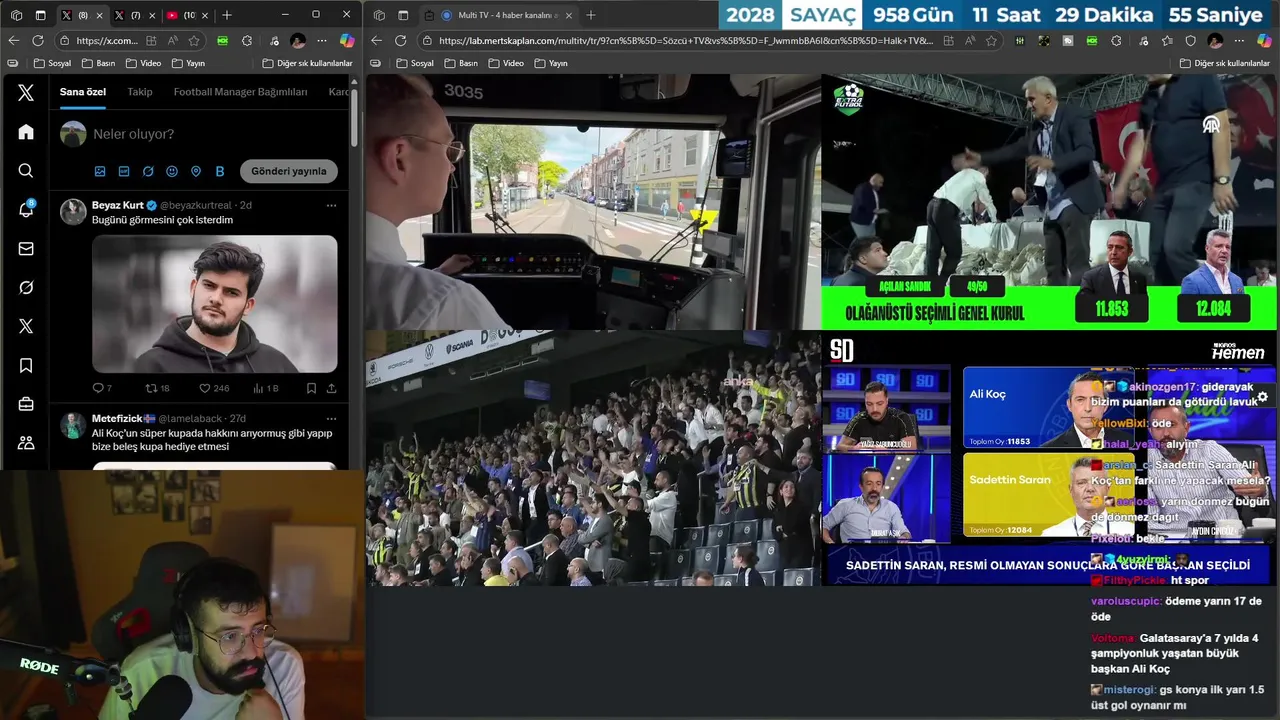Open Football Manager Bağımlıları tab
Viewport: 1280px width, 720px height.
tap(240, 92)
